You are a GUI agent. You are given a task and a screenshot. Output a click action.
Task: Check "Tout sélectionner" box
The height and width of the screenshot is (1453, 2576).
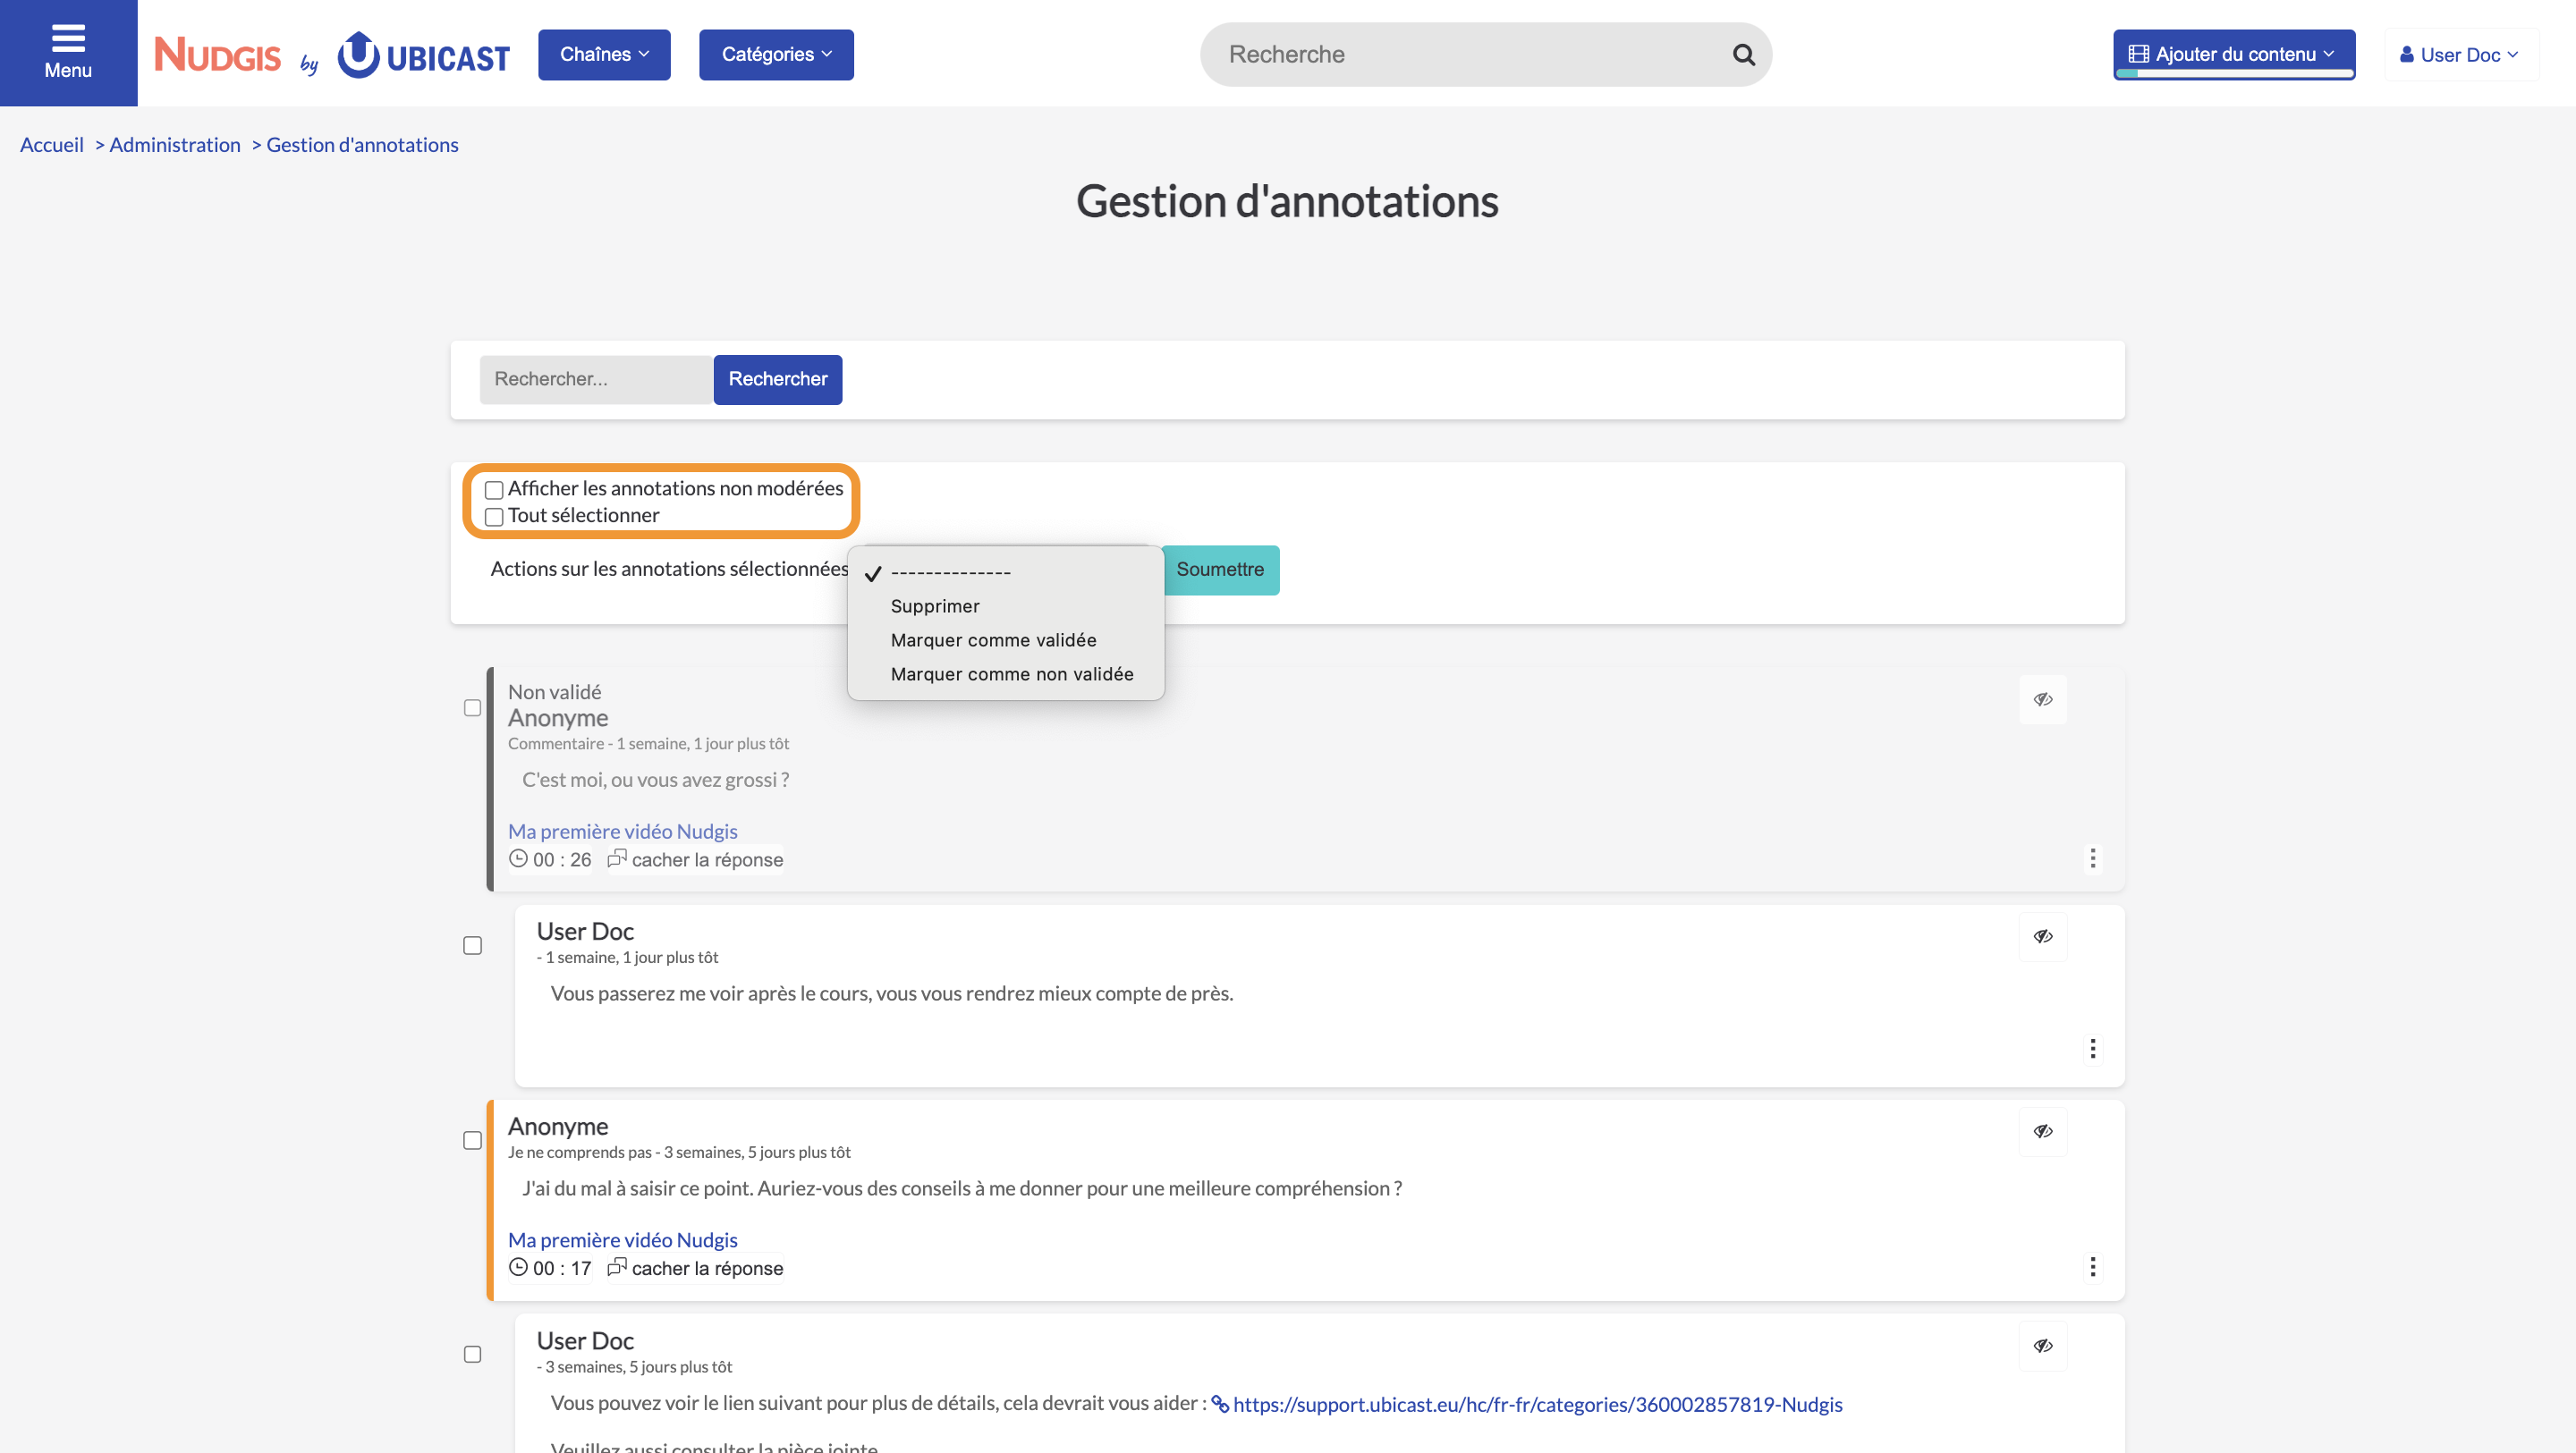493,517
